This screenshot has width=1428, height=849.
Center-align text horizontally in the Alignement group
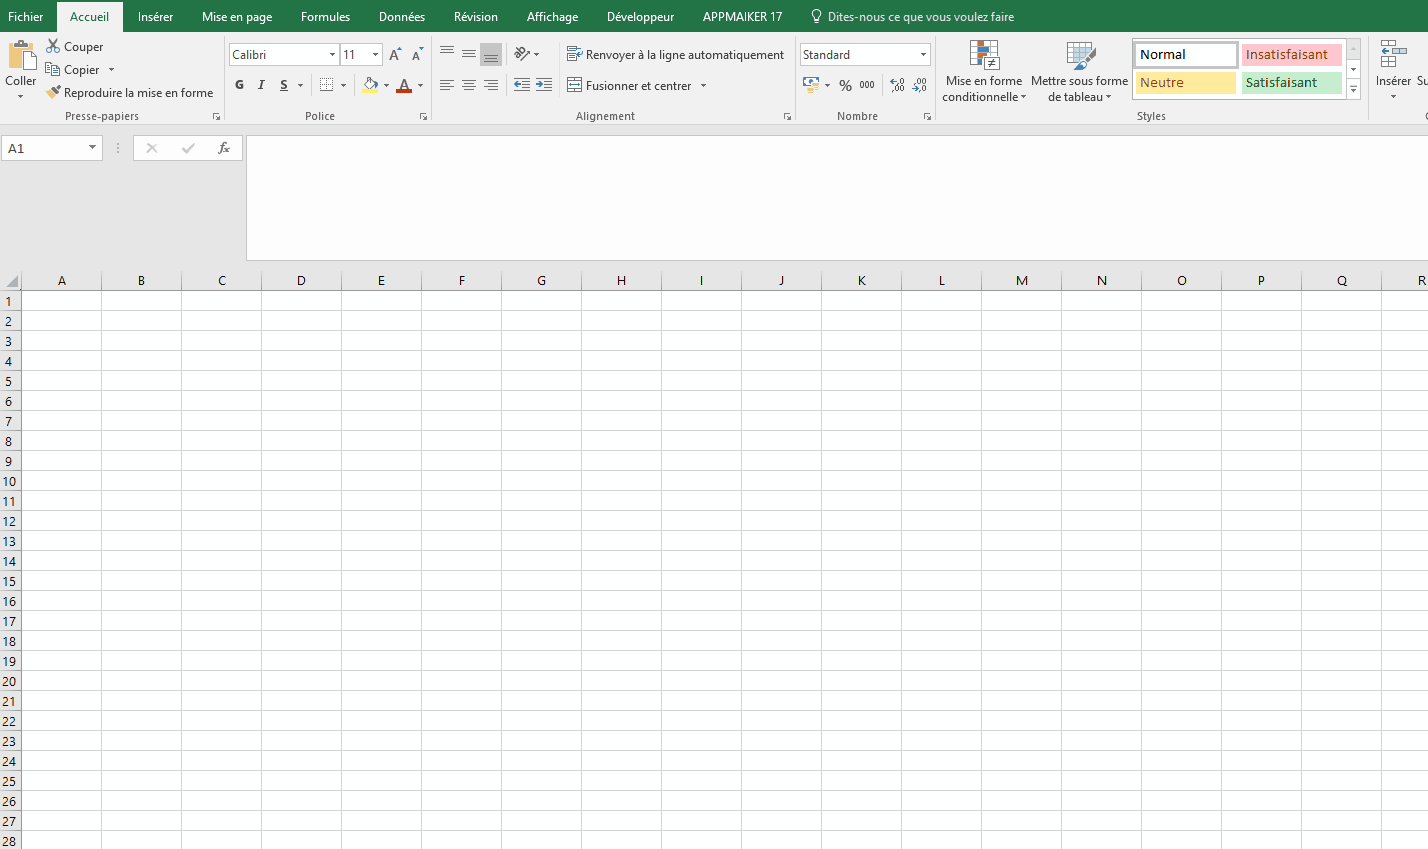(469, 86)
